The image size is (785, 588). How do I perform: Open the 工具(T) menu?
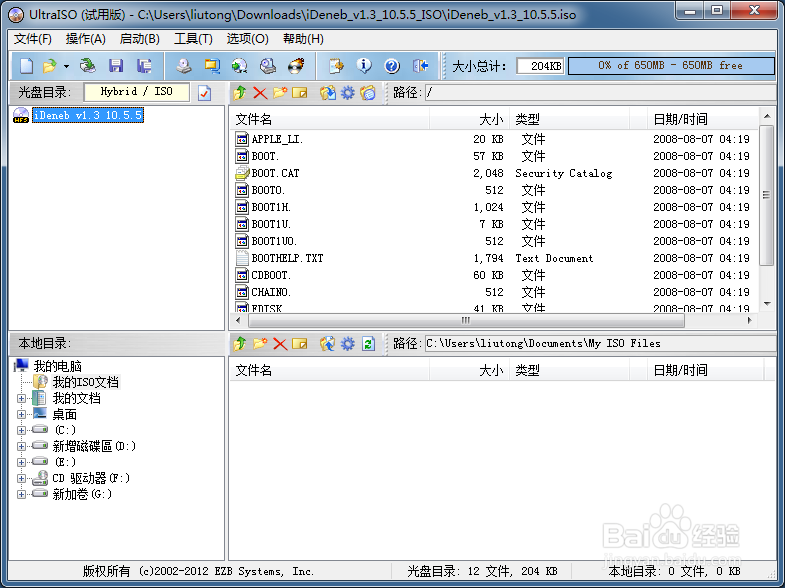click(x=193, y=39)
